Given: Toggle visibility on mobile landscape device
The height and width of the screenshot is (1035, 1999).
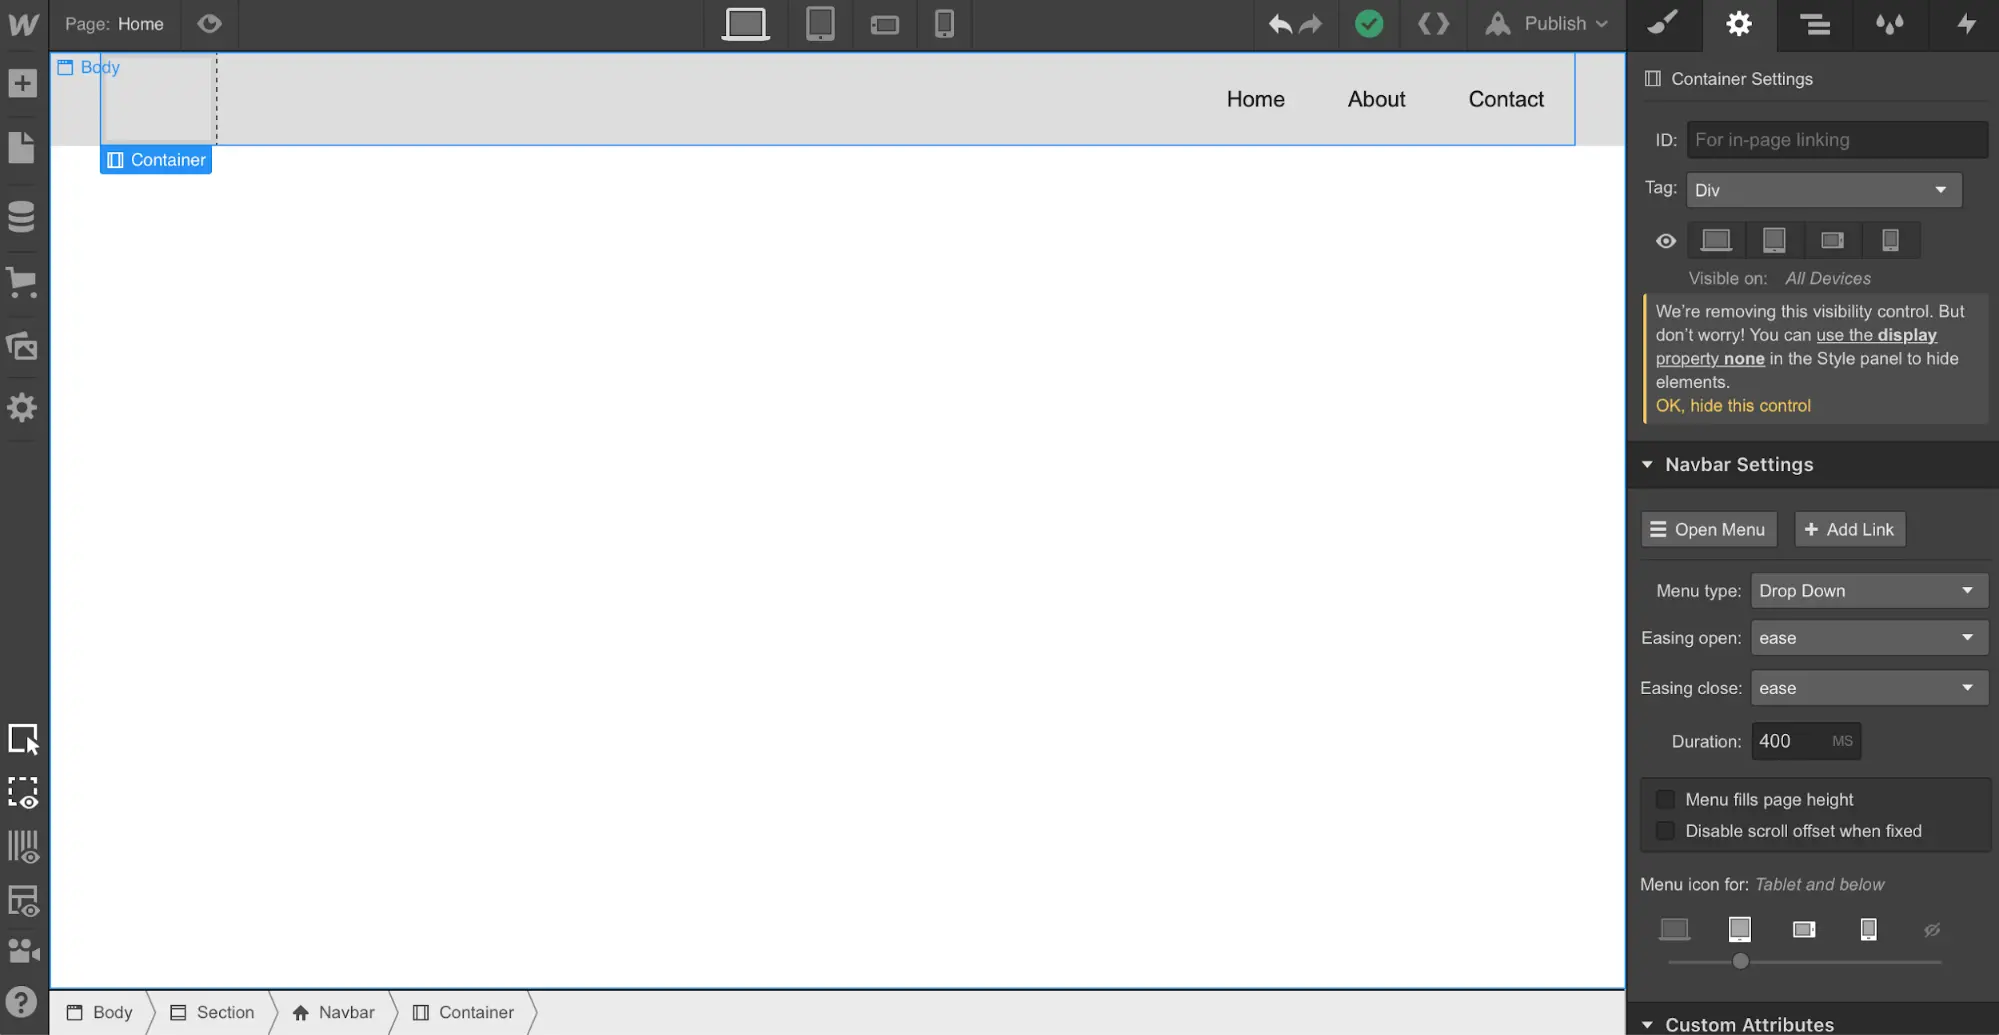Looking at the screenshot, I should pos(1832,240).
